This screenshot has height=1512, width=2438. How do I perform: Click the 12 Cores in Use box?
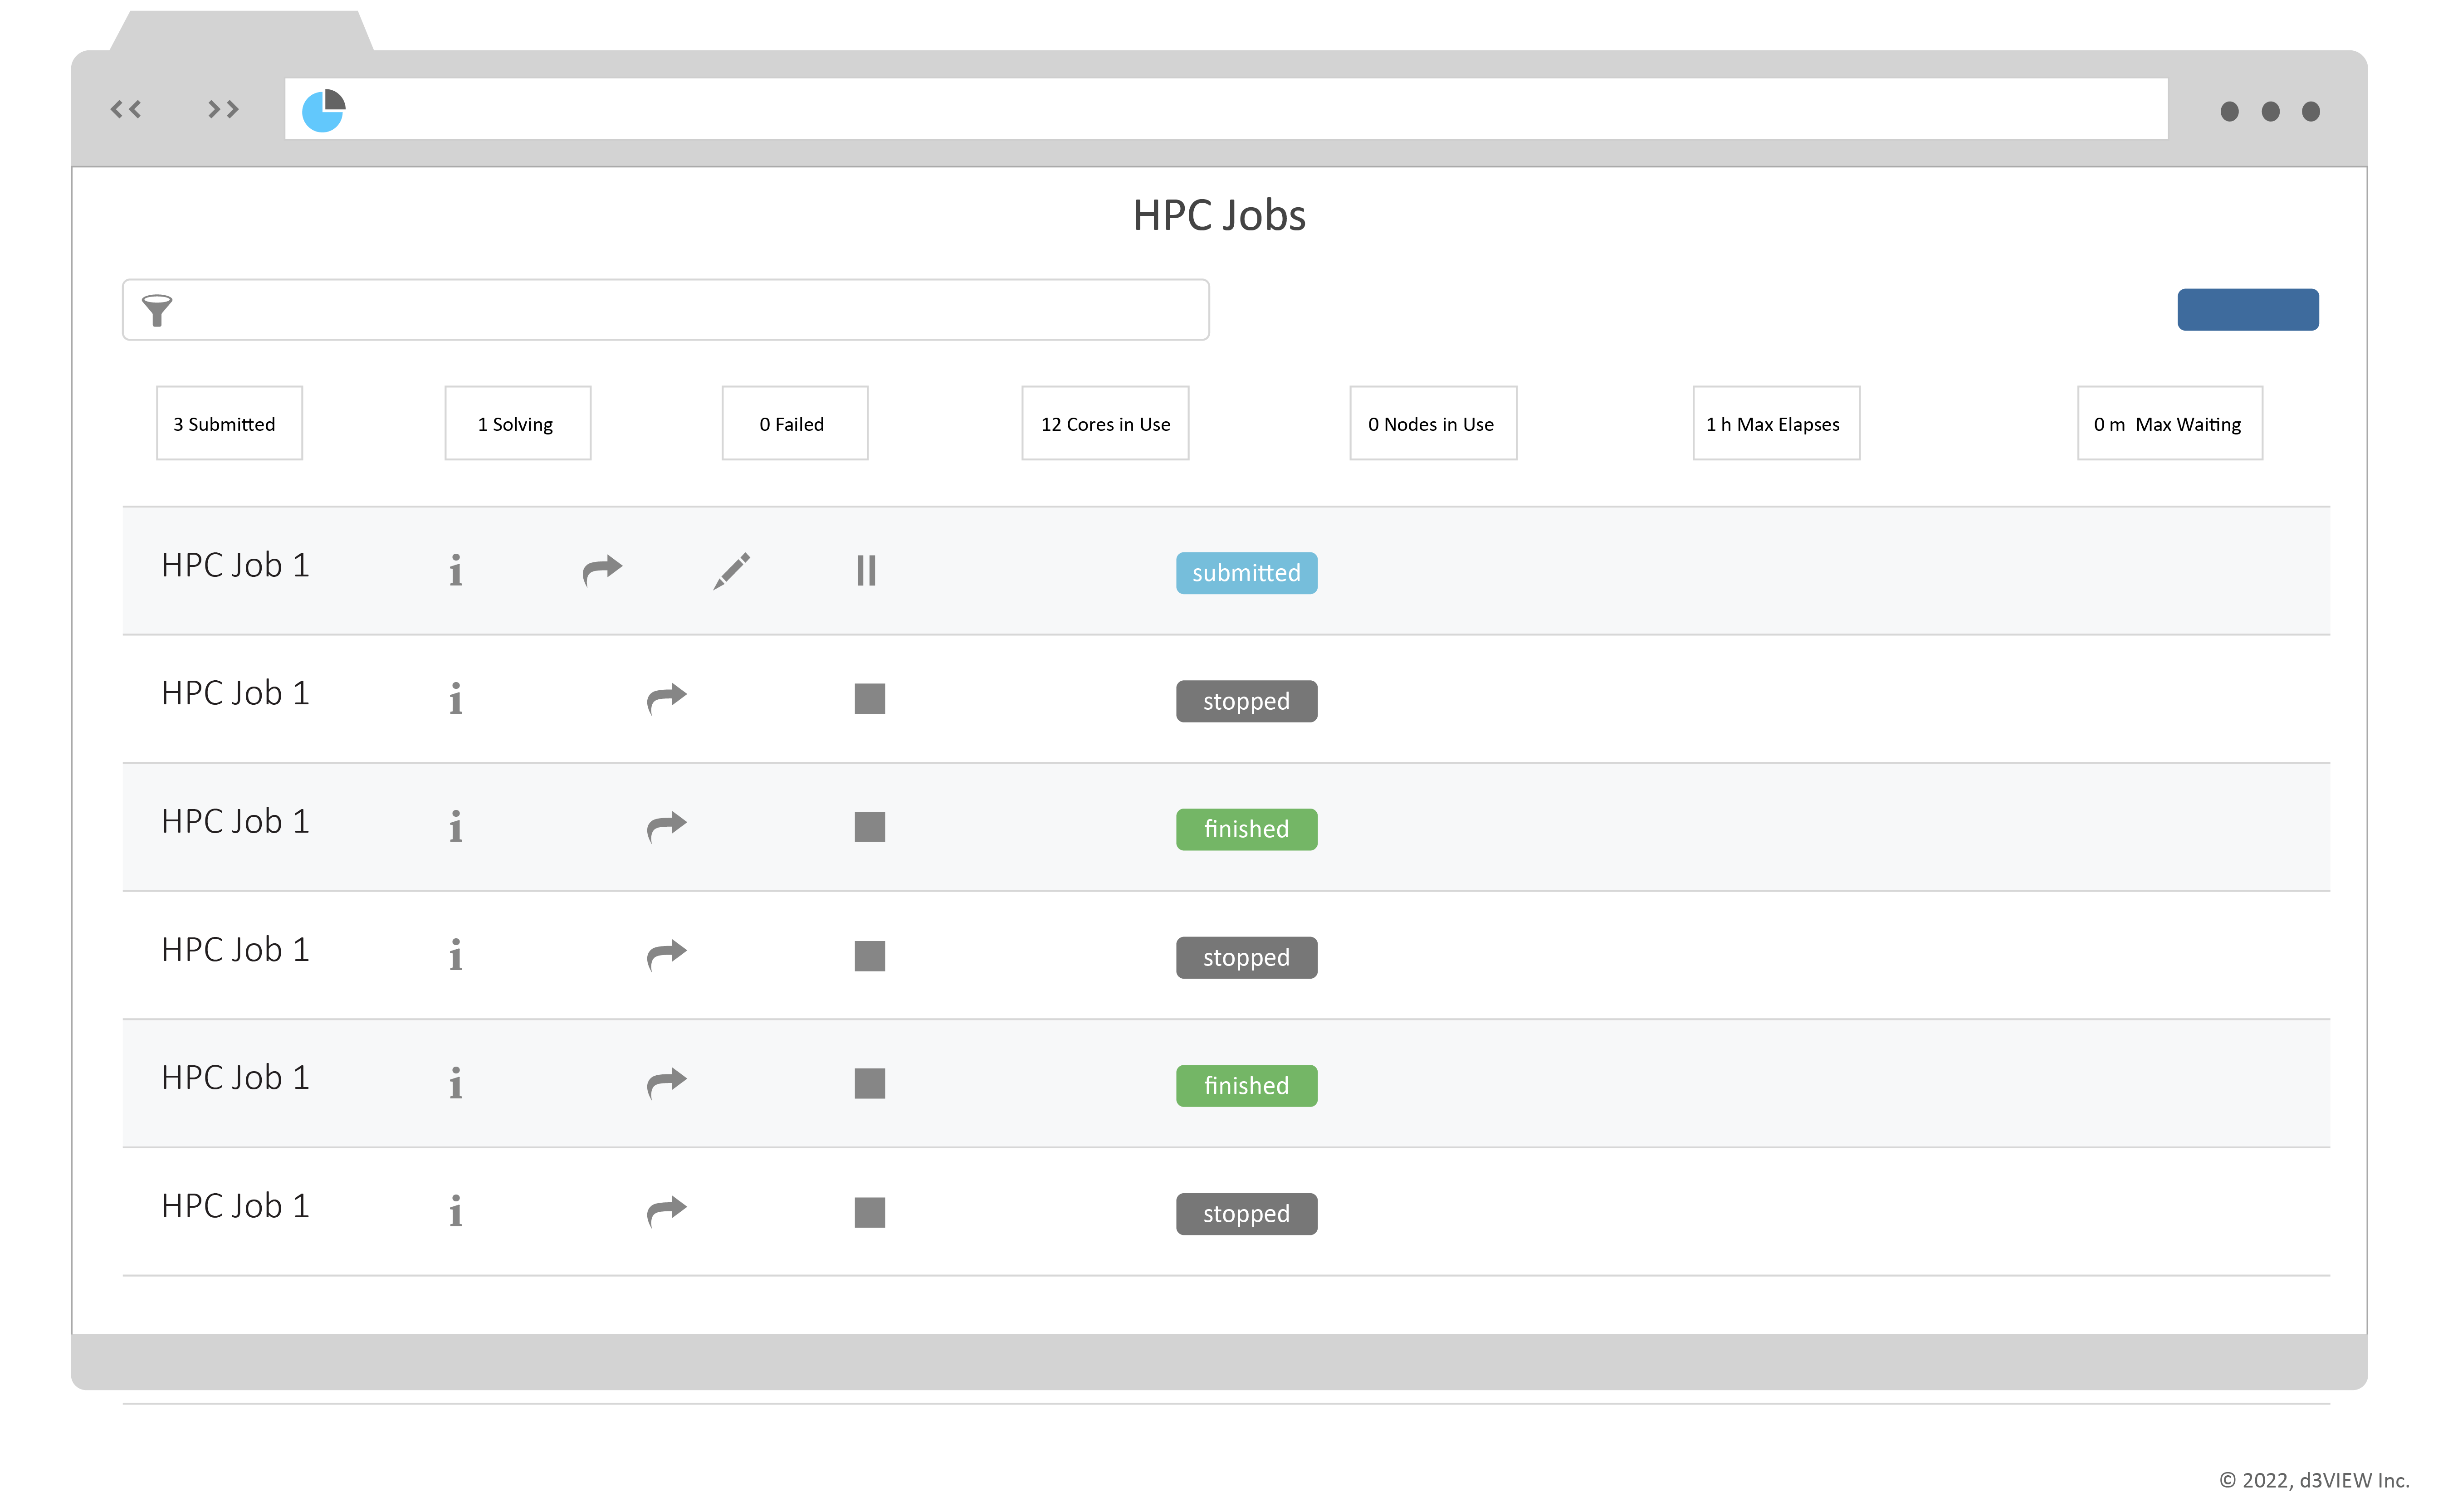(1105, 424)
